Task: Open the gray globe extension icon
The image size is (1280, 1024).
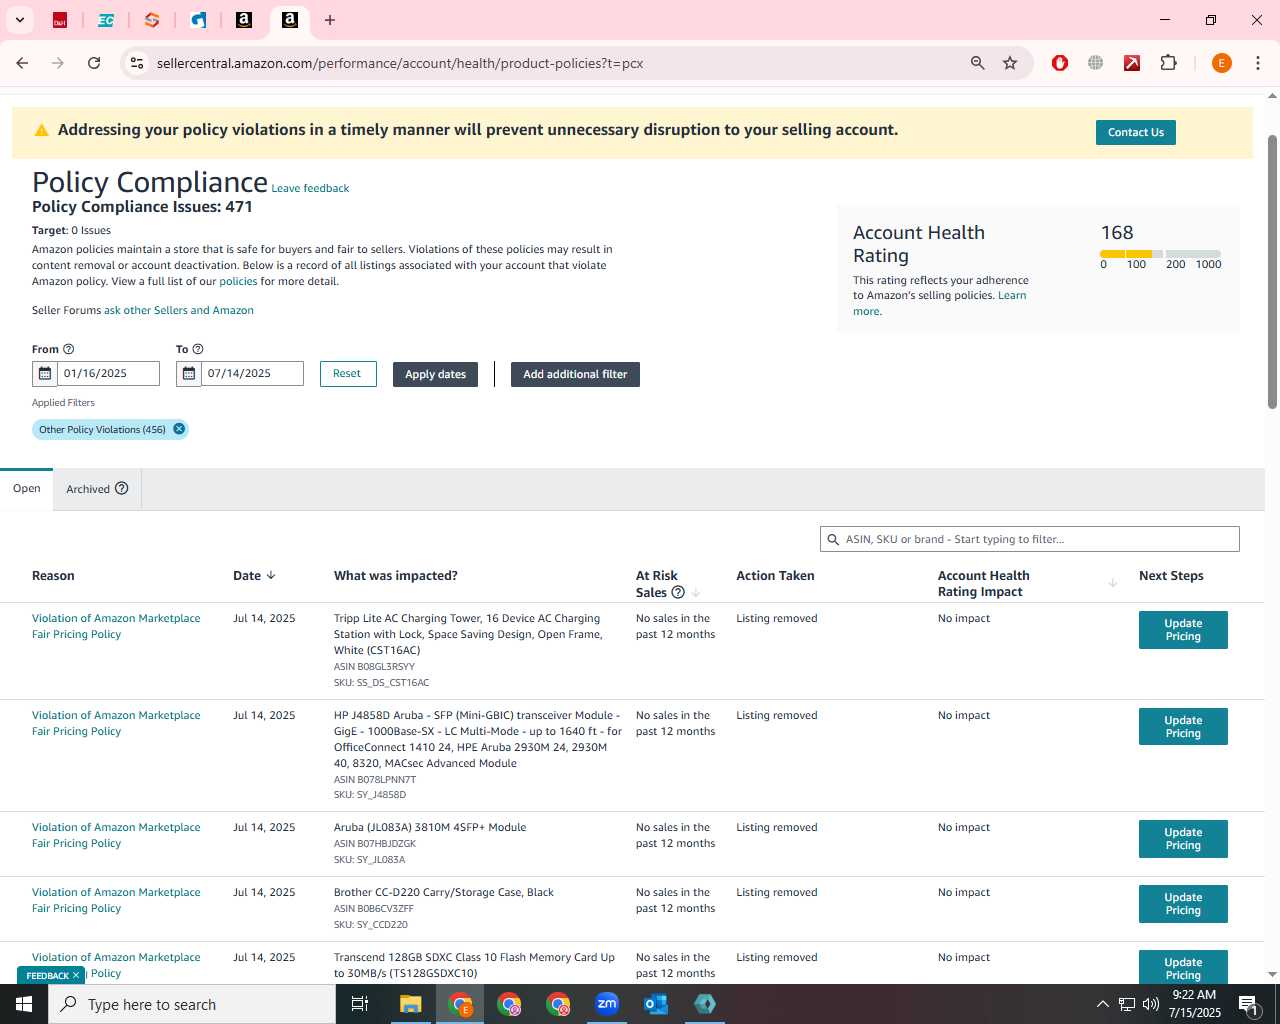Action: coord(1096,63)
